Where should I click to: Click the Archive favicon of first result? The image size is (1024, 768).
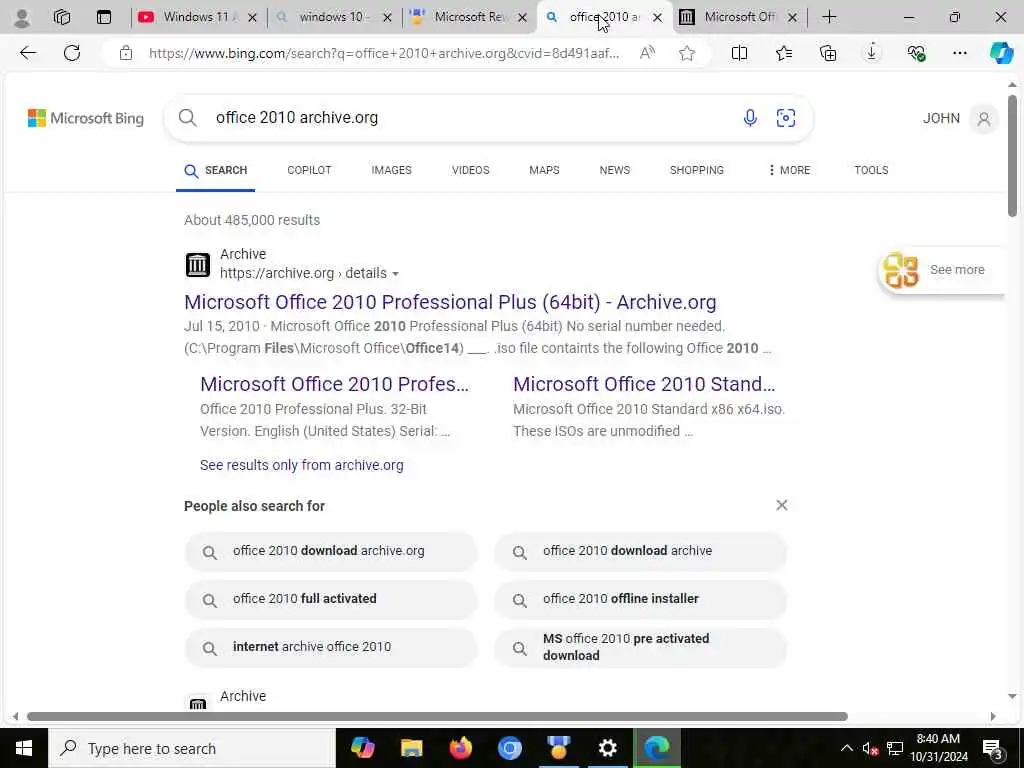(197, 264)
